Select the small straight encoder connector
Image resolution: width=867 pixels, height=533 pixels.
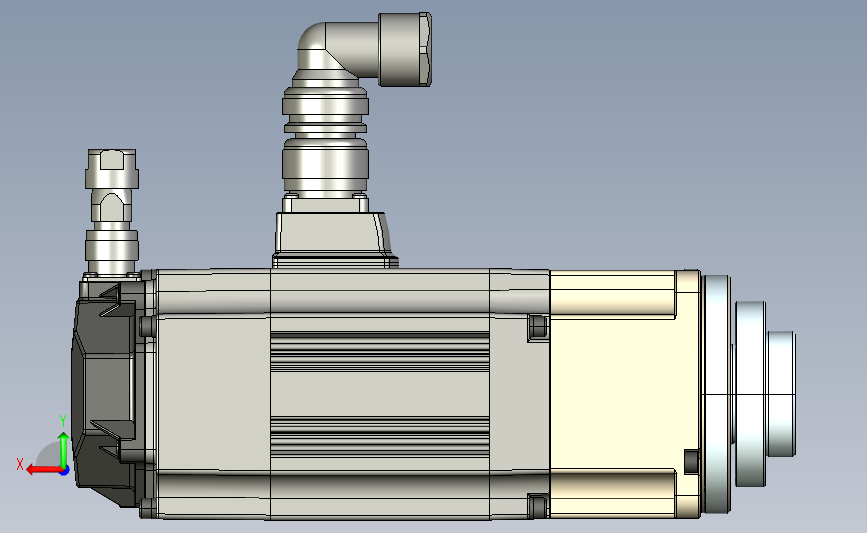click(112, 212)
